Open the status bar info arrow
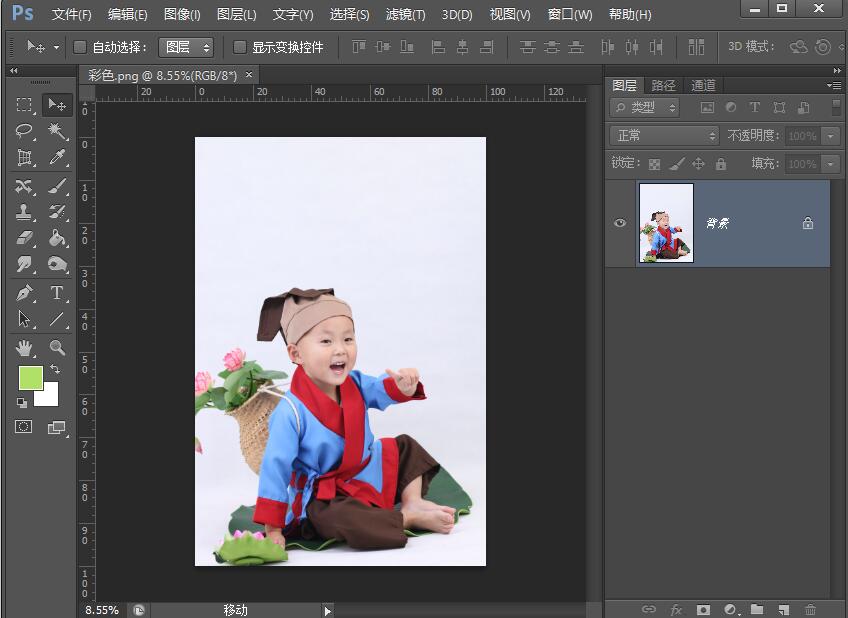848x618 pixels. pyautogui.click(x=327, y=611)
